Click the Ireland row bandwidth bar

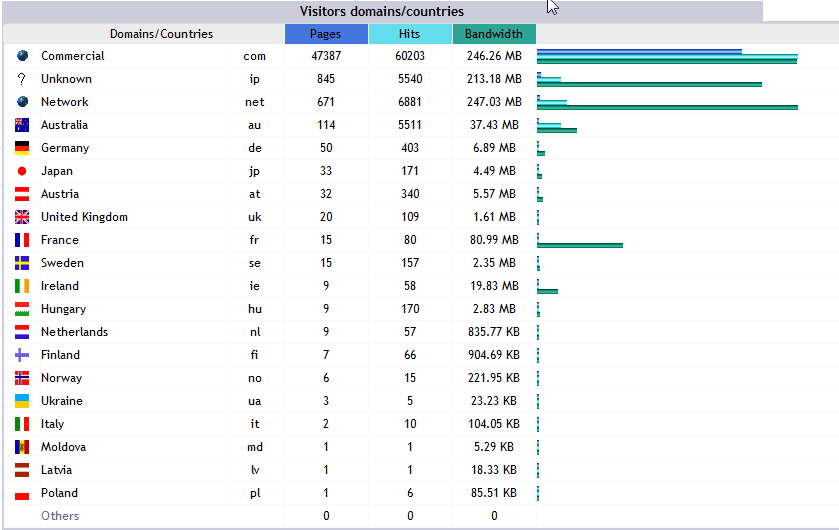coord(547,291)
